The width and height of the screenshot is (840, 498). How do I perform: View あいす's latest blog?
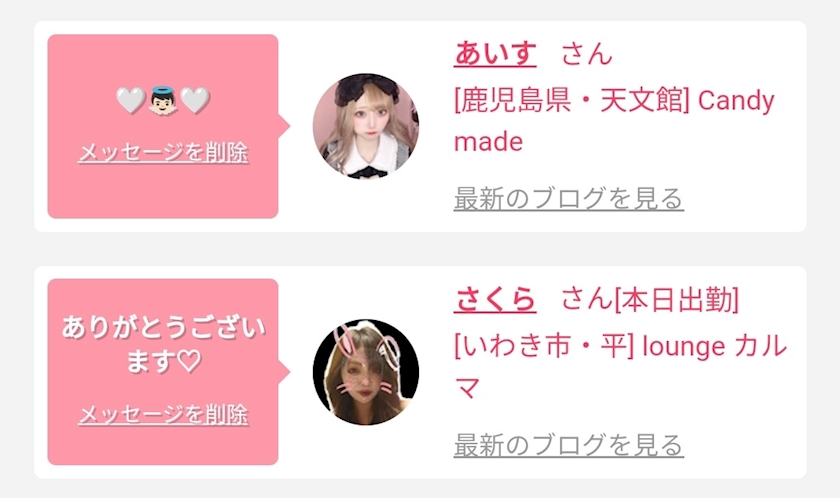pyautogui.click(x=568, y=199)
